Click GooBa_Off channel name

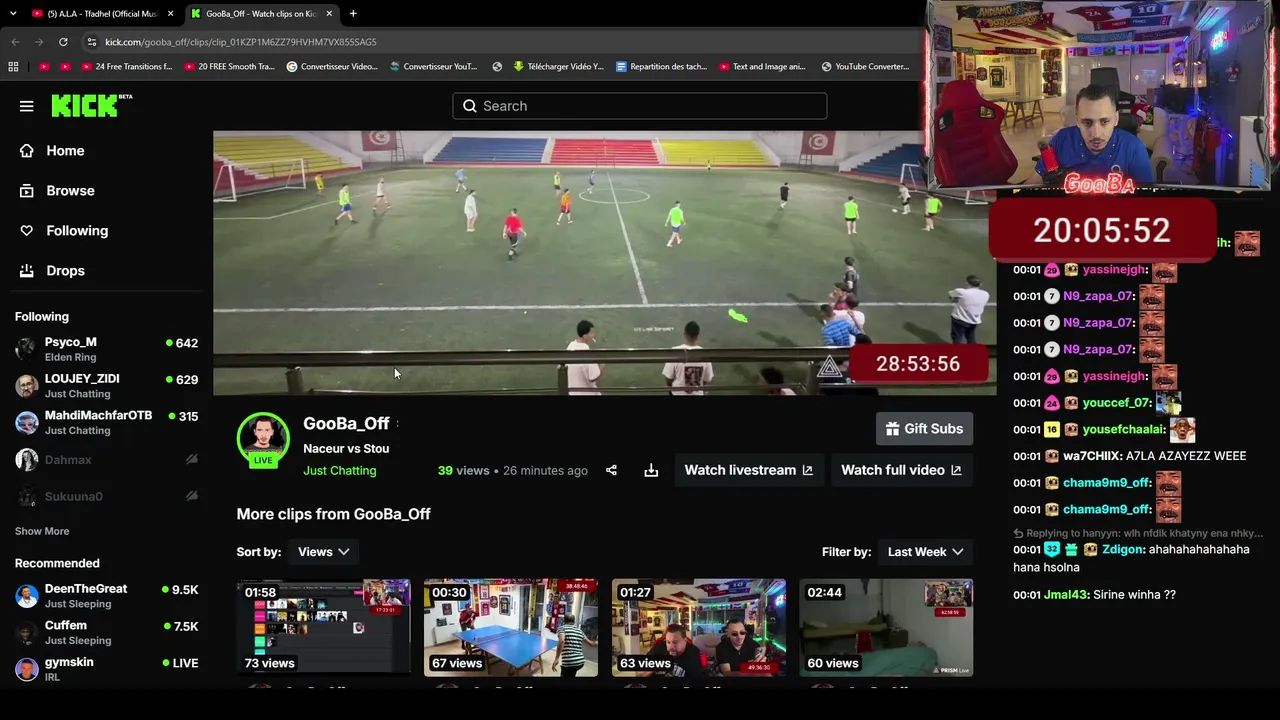click(346, 424)
